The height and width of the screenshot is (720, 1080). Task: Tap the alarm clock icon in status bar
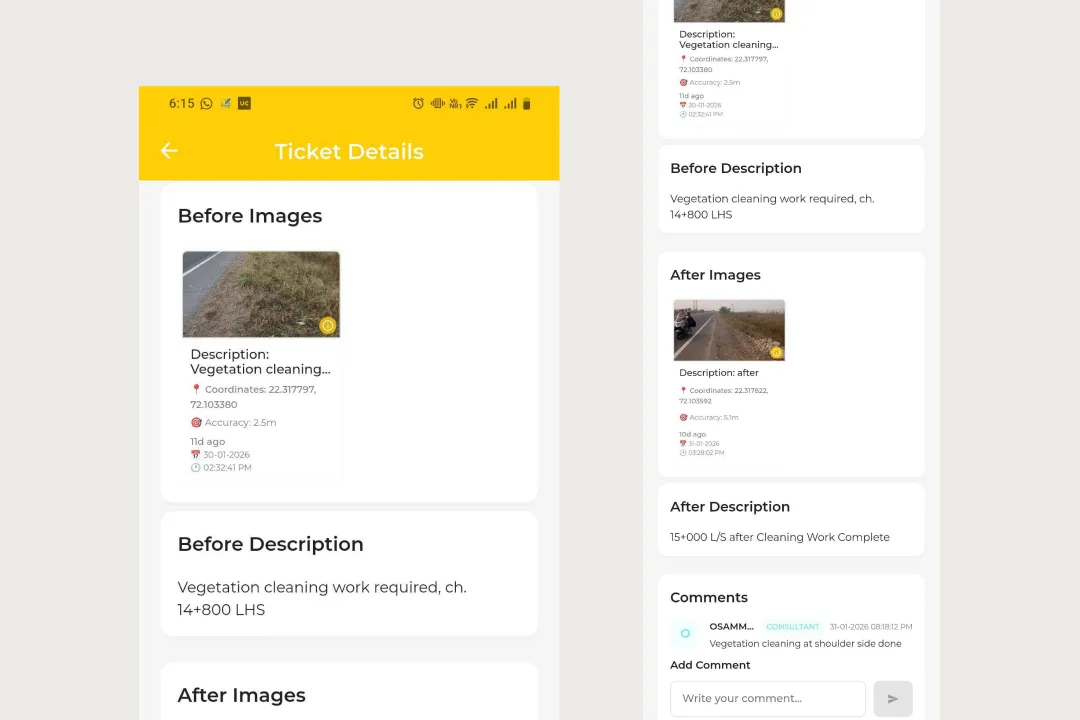(418, 103)
